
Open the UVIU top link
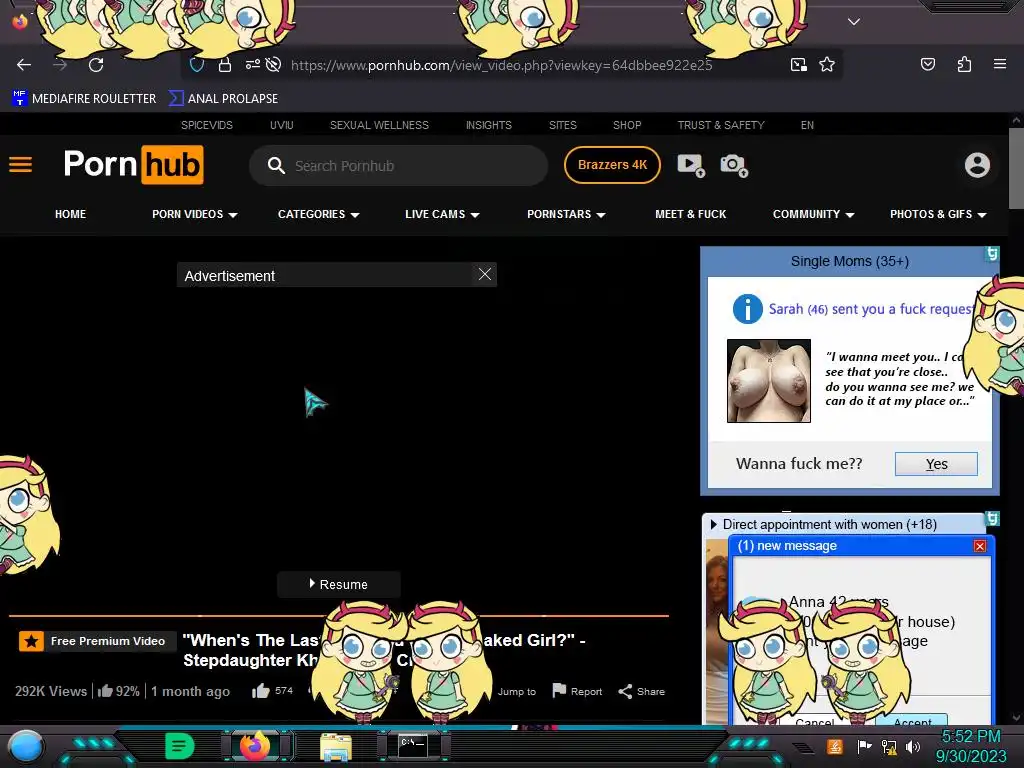click(x=281, y=125)
